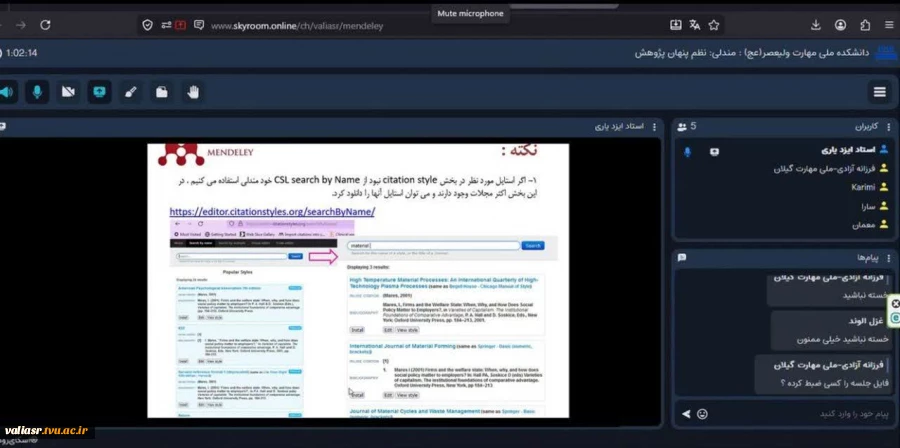Click microphone icon beside استاد ایزد یاری
Image resolution: width=900 pixels, height=448 pixels.
point(688,152)
